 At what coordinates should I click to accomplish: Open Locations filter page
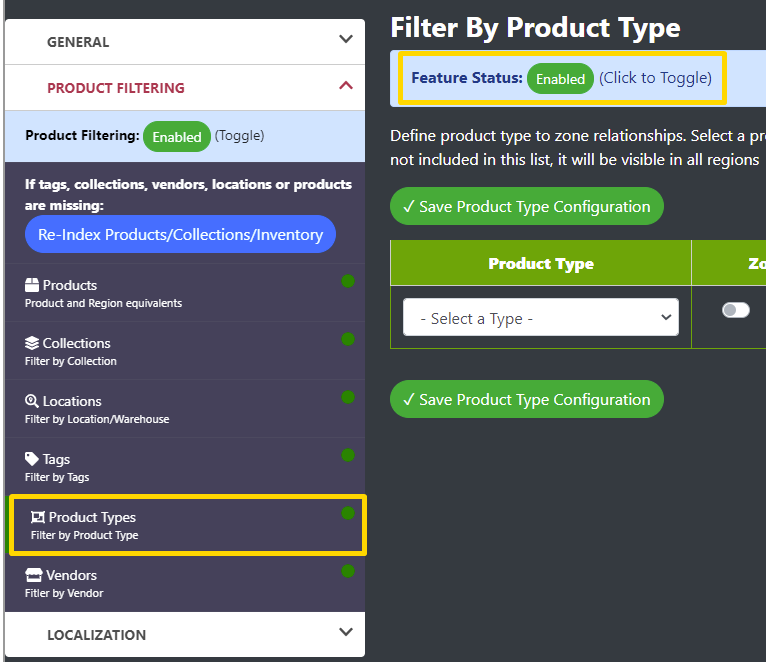point(185,409)
